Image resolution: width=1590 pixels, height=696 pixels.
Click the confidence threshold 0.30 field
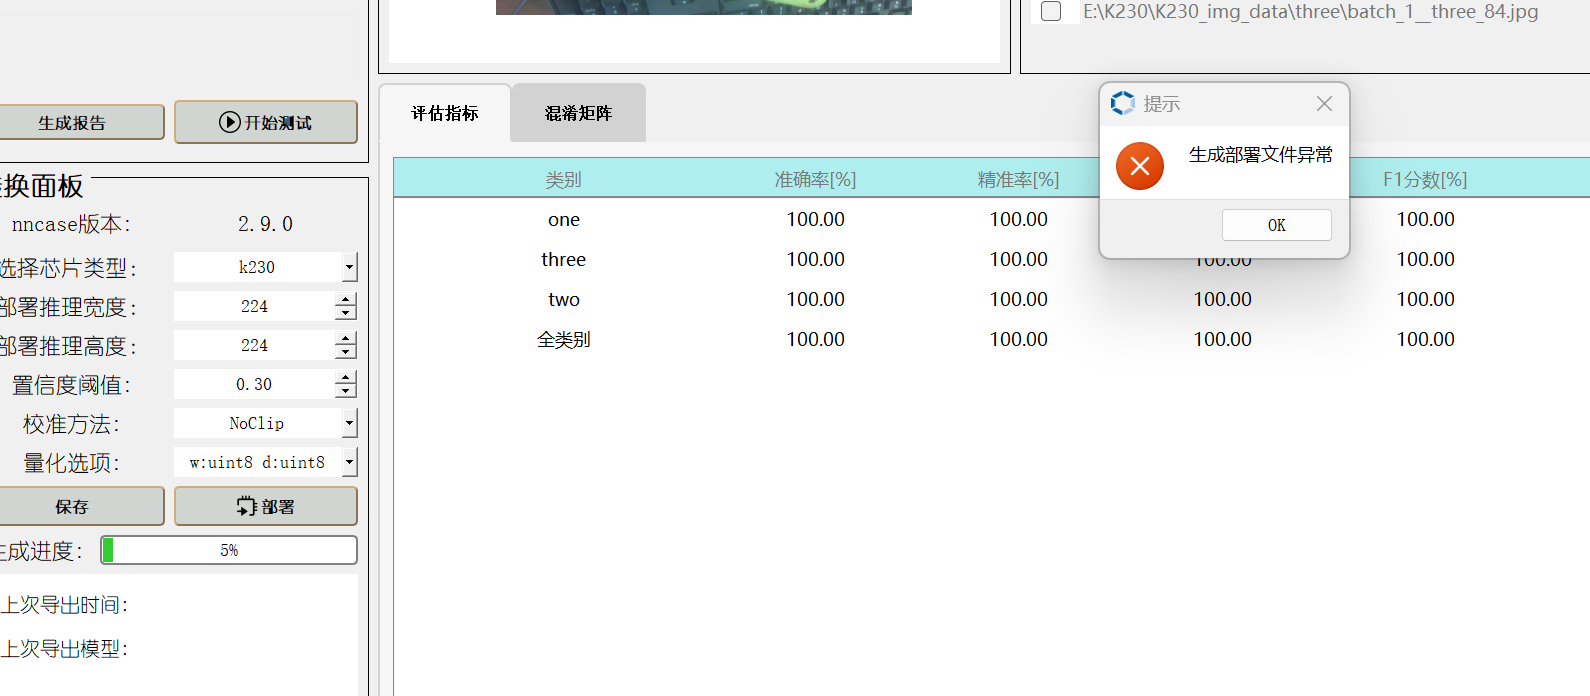pos(254,384)
